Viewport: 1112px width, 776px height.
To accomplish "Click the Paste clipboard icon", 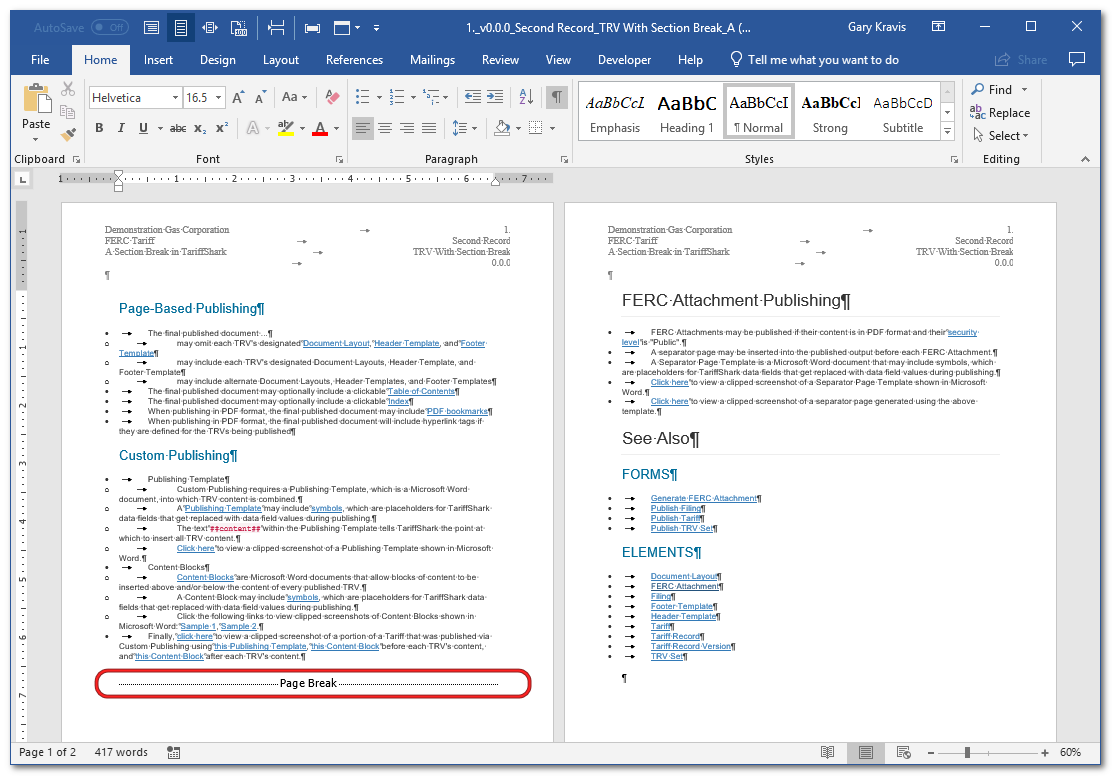I will pos(36,99).
